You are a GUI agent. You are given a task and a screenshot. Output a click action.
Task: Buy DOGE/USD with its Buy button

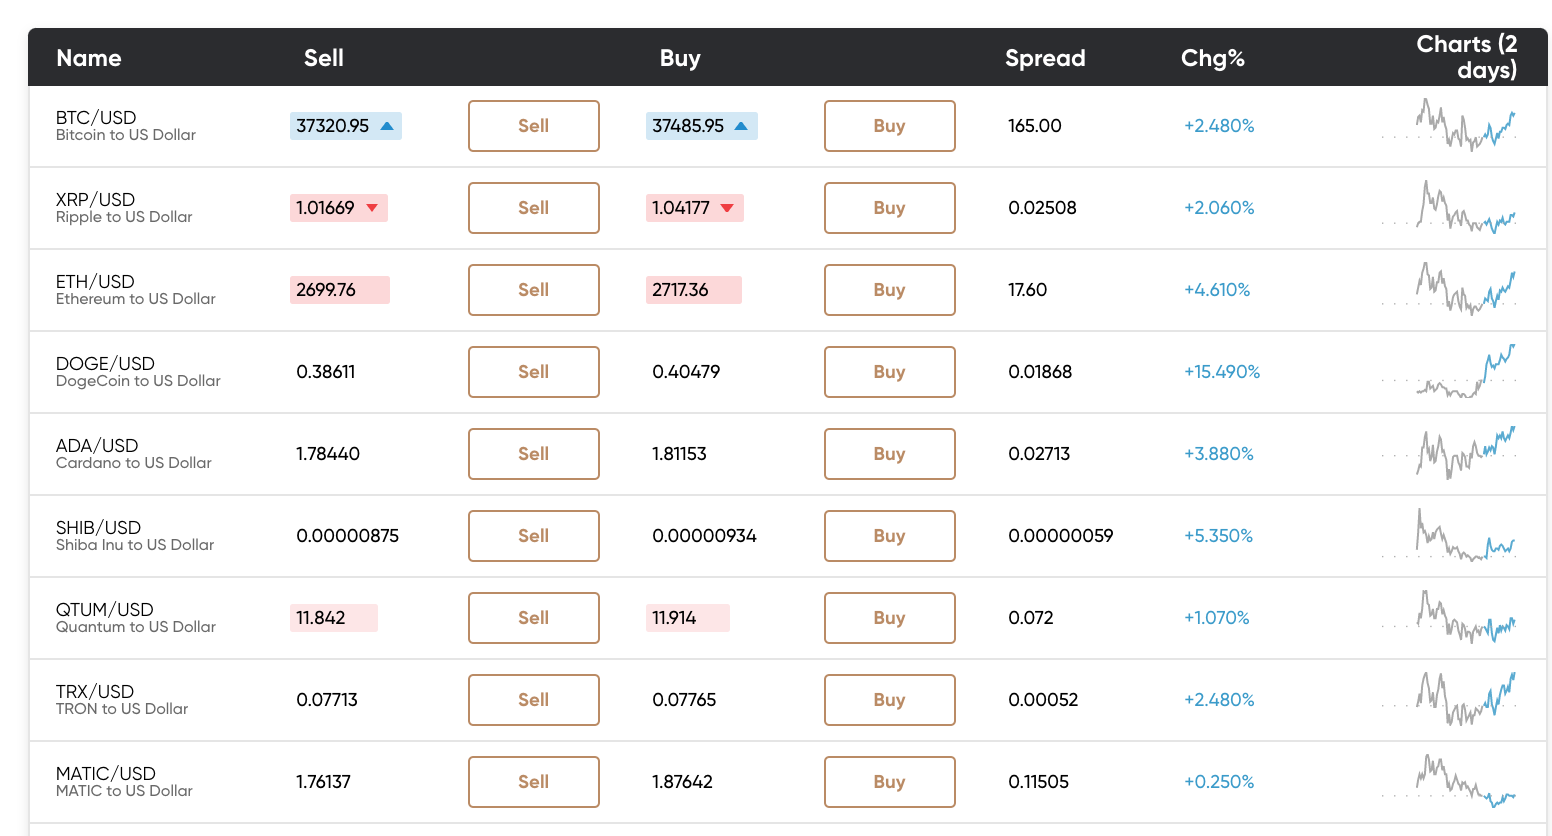pos(890,372)
